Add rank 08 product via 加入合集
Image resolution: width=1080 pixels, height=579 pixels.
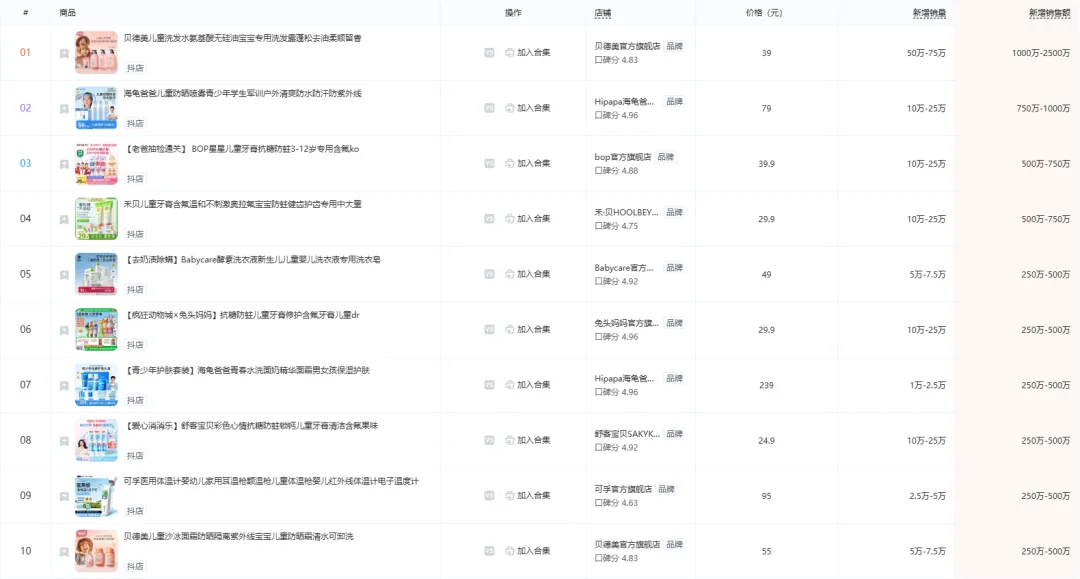point(528,440)
